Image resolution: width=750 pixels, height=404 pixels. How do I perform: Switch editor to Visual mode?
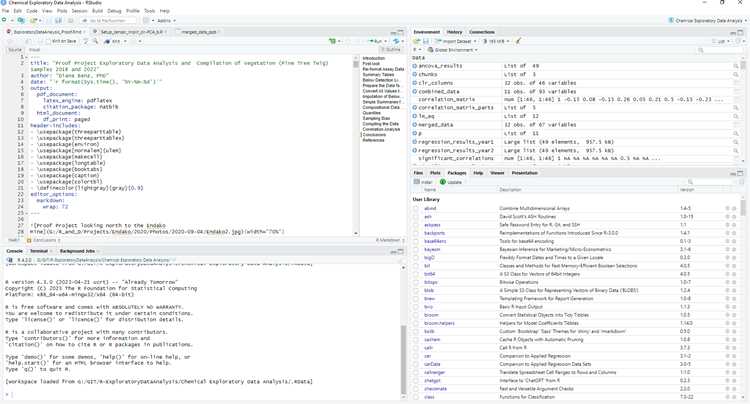pyautogui.click(x=34, y=50)
